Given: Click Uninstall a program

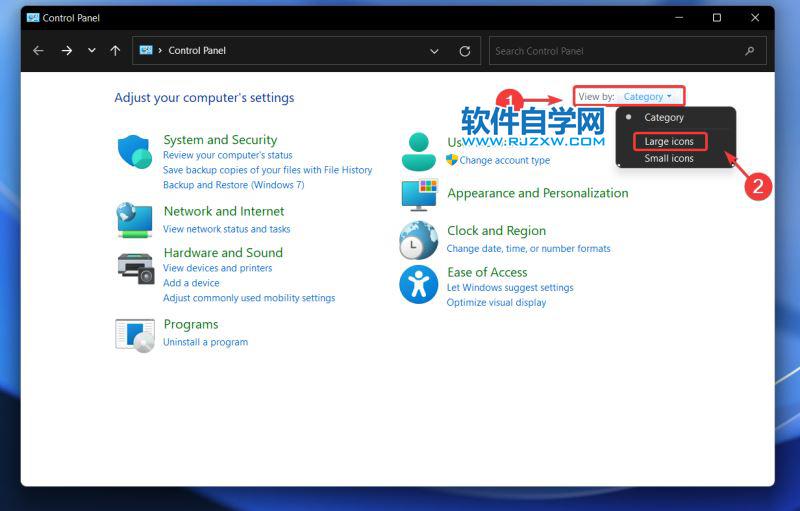Looking at the screenshot, I should tap(205, 342).
